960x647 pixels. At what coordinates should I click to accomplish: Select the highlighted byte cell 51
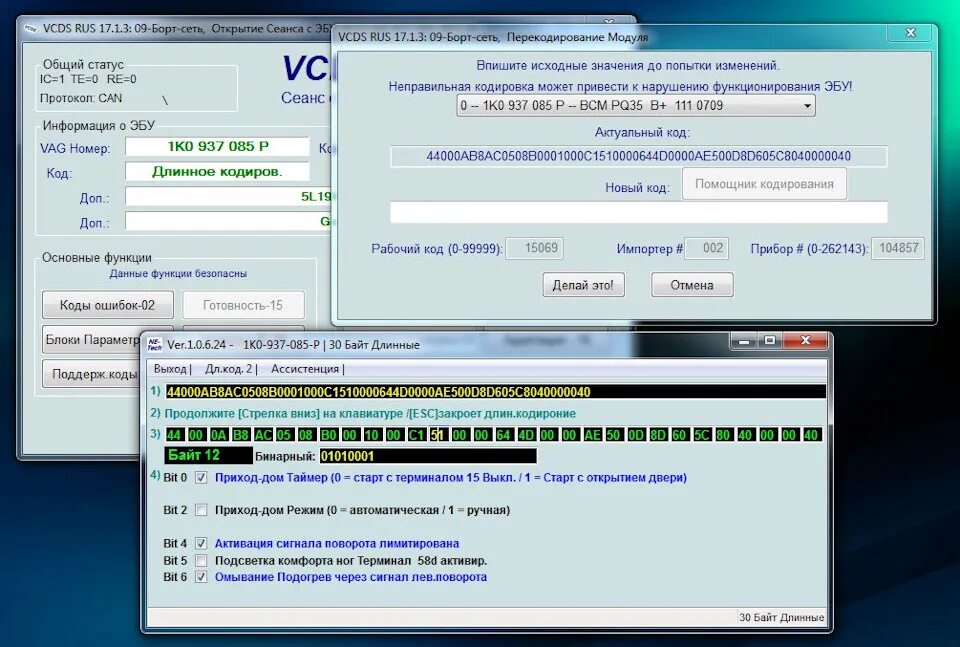[438, 435]
